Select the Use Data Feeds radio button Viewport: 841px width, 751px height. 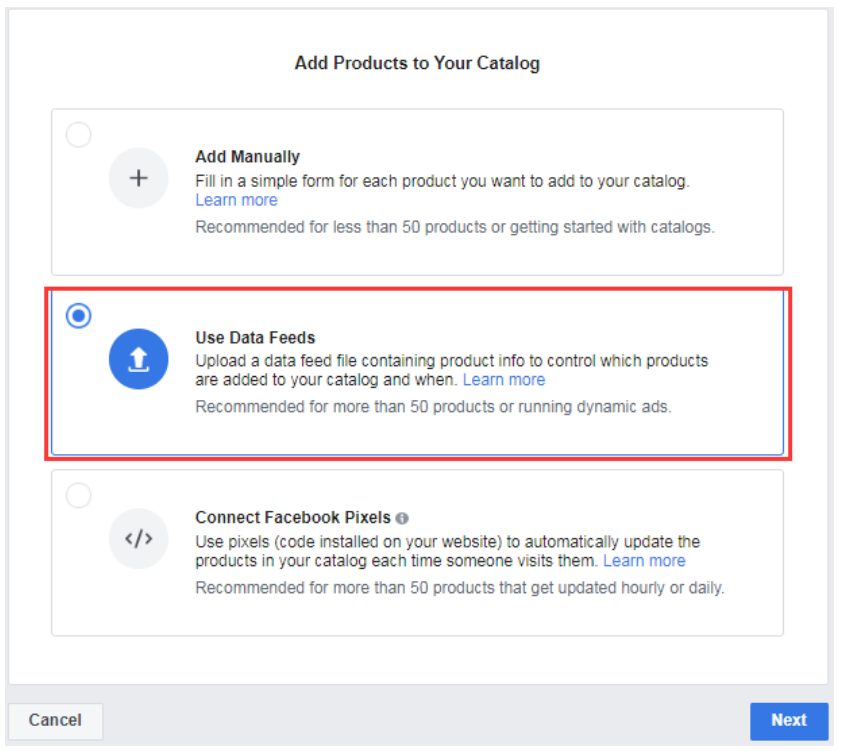pyautogui.click(x=78, y=315)
